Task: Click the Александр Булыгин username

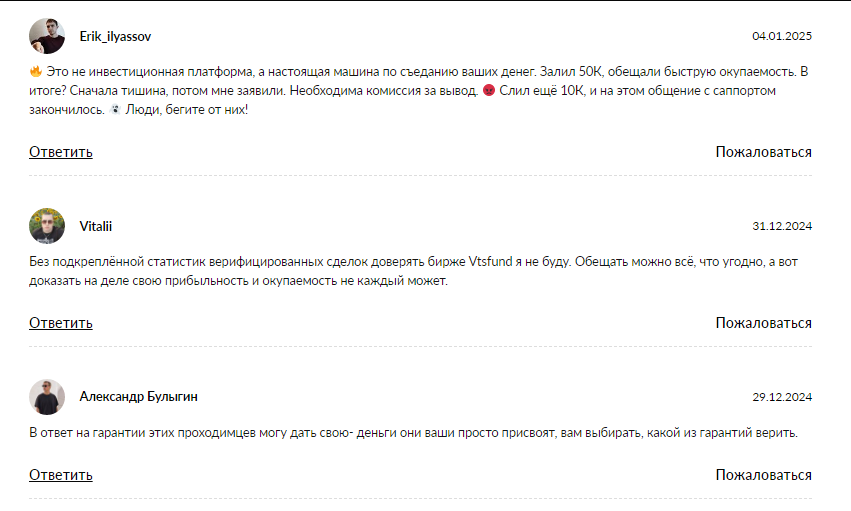Action: (138, 397)
